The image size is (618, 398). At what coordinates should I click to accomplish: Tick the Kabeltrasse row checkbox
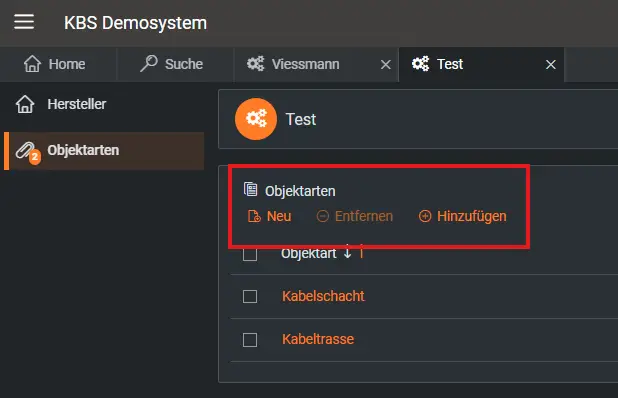point(250,340)
